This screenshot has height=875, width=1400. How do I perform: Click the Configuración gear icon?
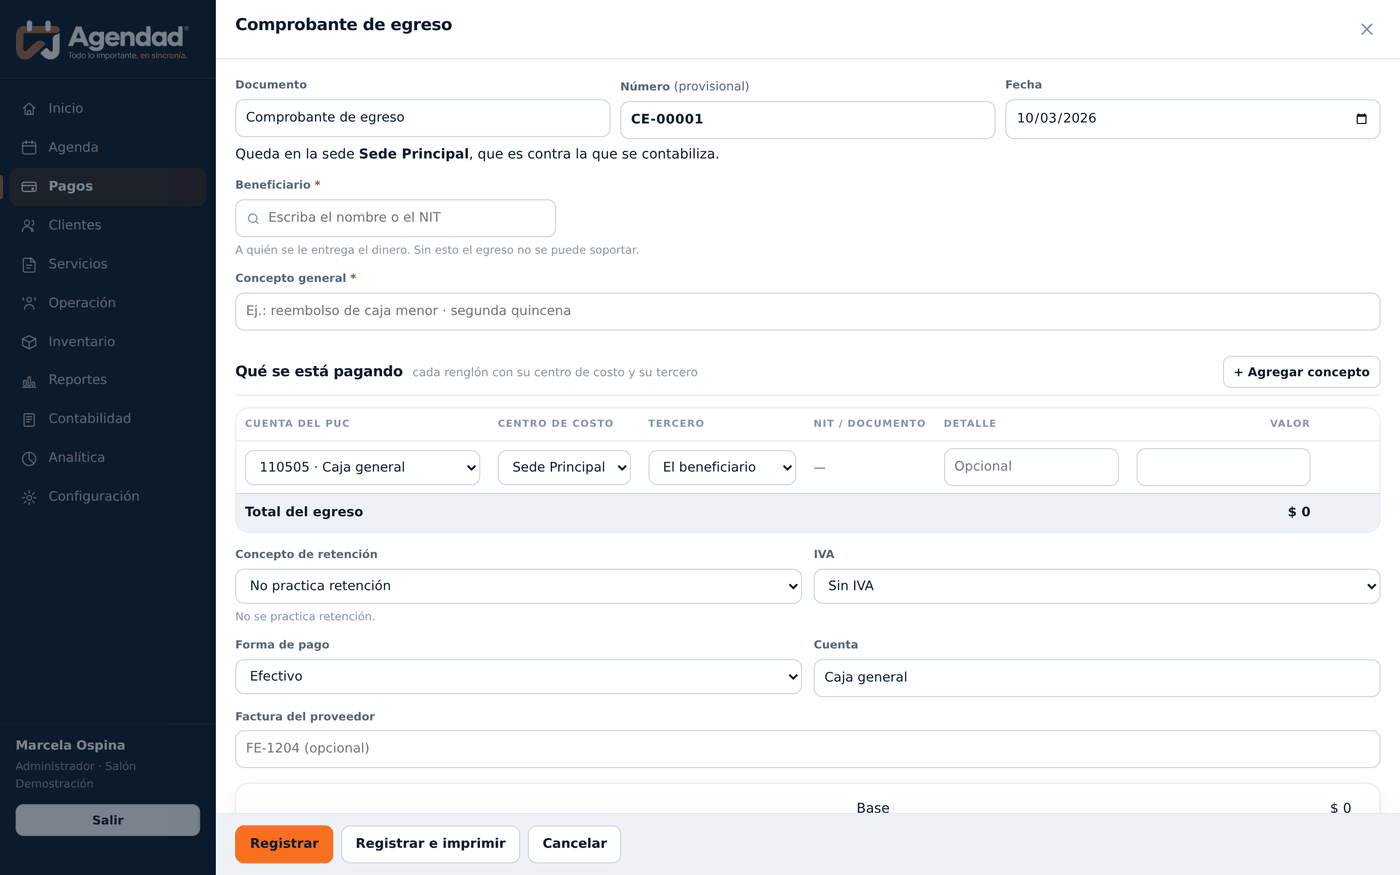29,497
